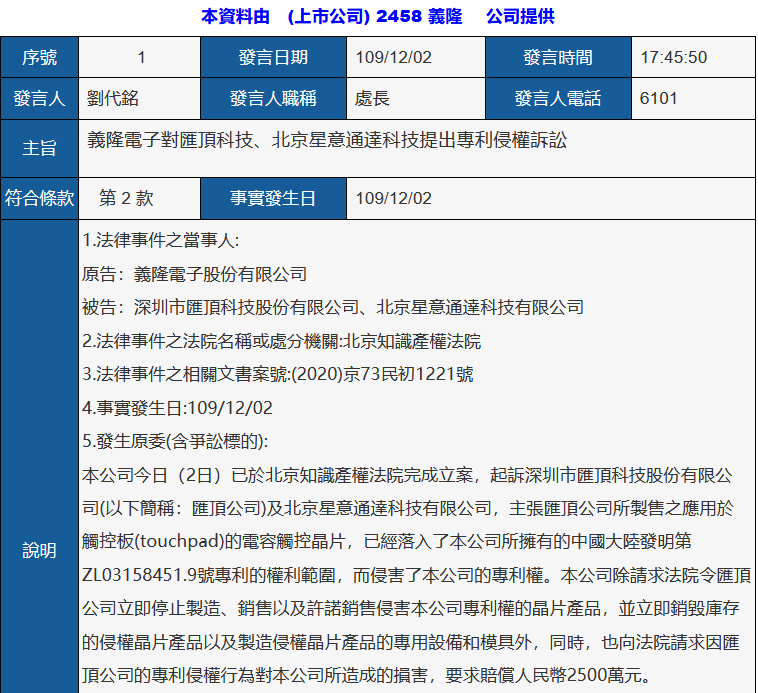Image resolution: width=758 pixels, height=693 pixels.
Task: Select the '事實發生日' header cell
Action: coord(273,198)
